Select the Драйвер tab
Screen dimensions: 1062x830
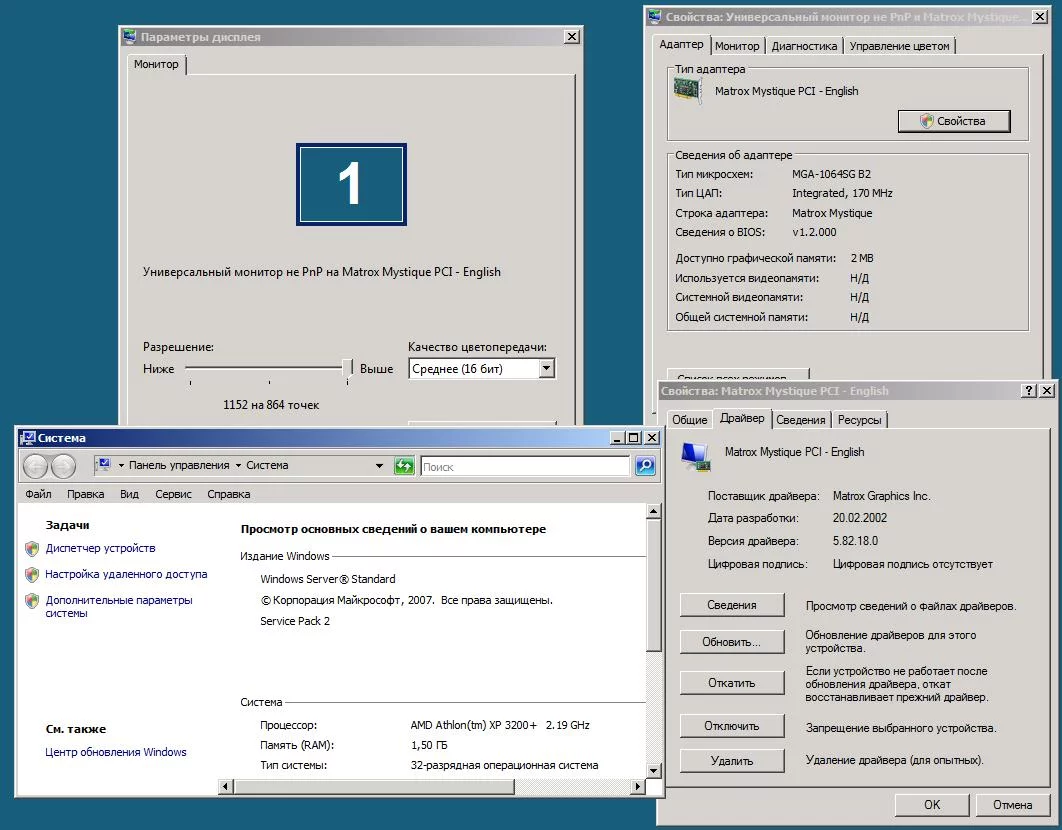[742, 418]
